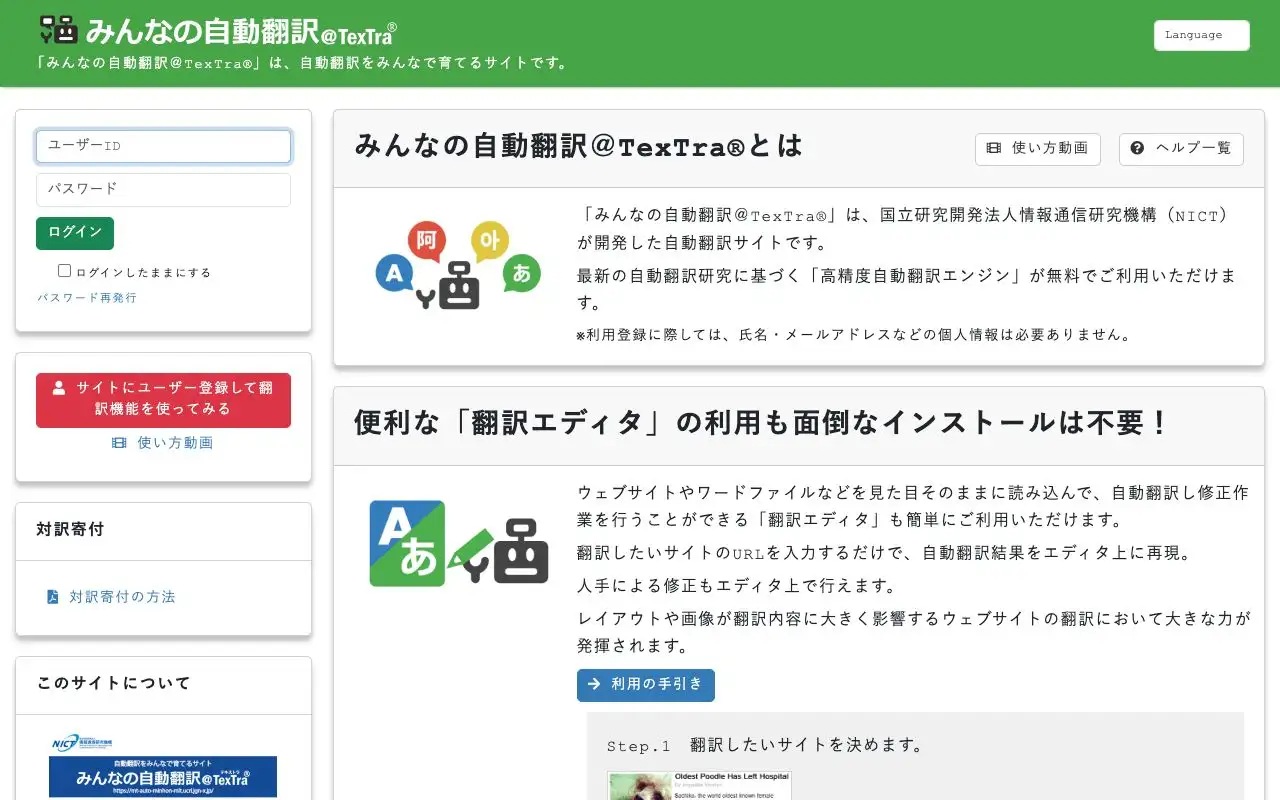Click the TexTra robot logo in header
This screenshot has height=800, width=1280.
[58, 30]
